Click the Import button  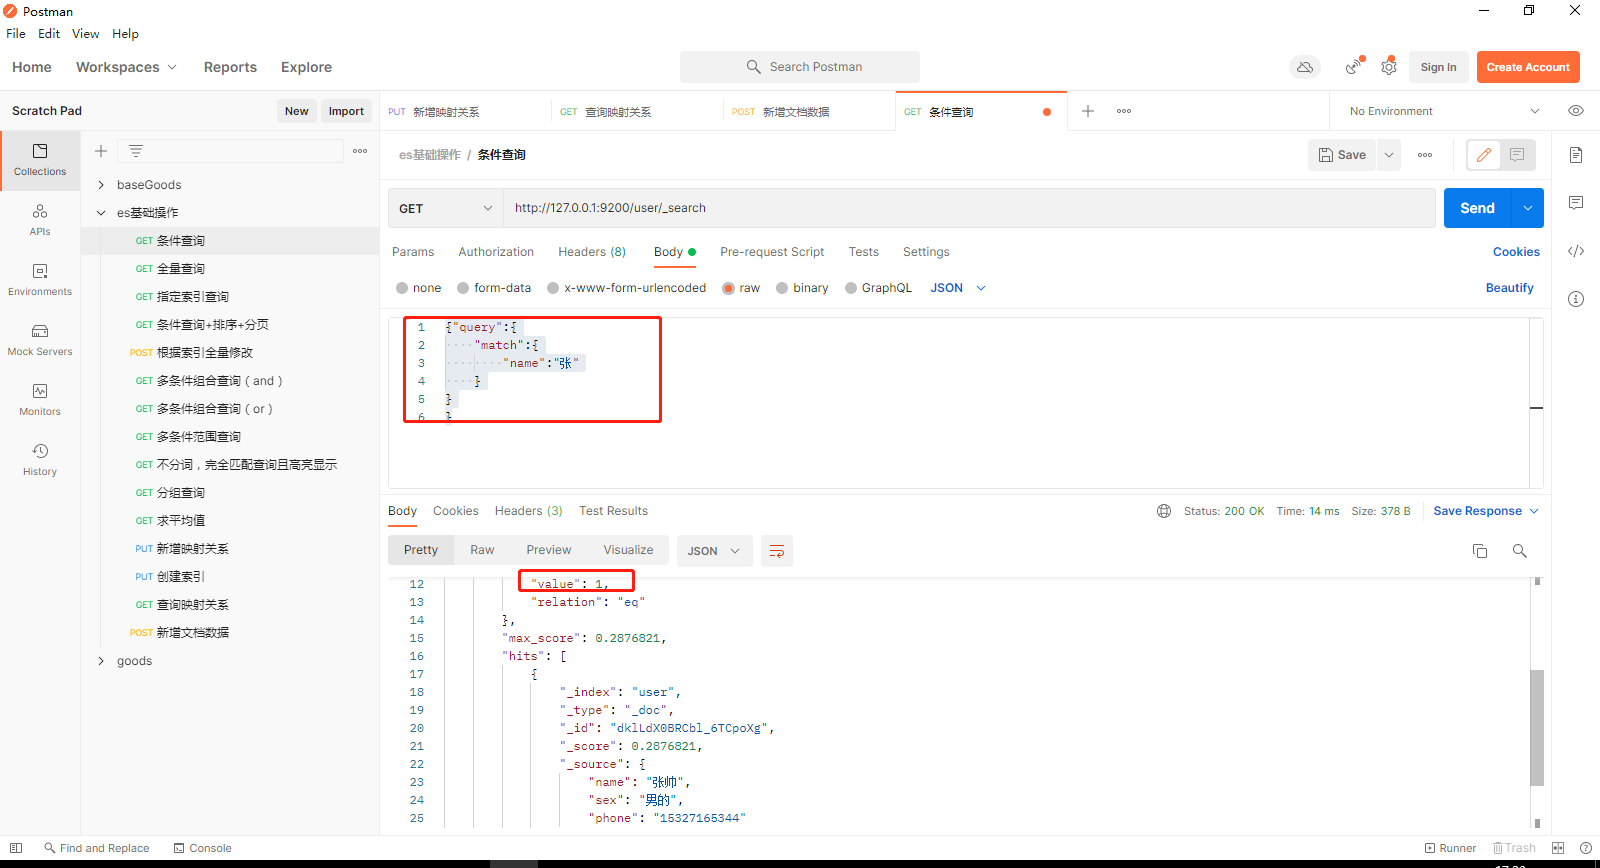346,111
